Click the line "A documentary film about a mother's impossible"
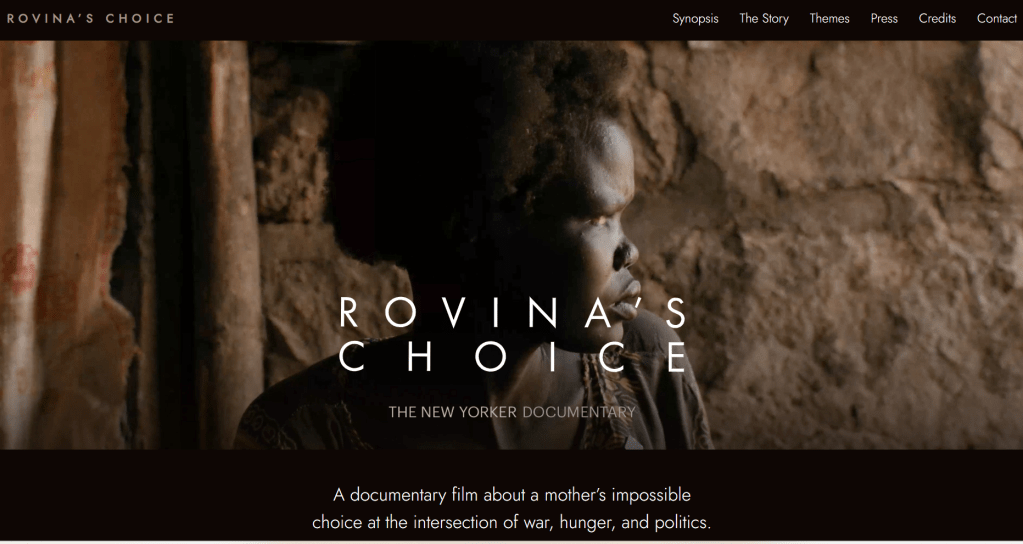Screen dimensions: 1023x544 pyautogui.click(x=512, y=495)
